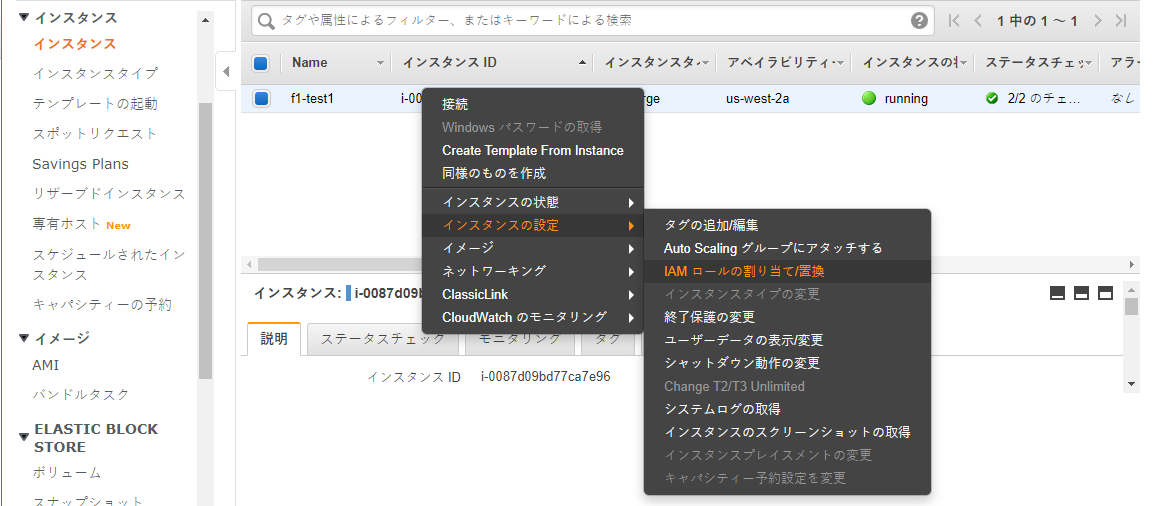Viewport: 1154px width, 506px height.
Task: Collapse the インスタンス section in sidebar
Action: point(23,18)
